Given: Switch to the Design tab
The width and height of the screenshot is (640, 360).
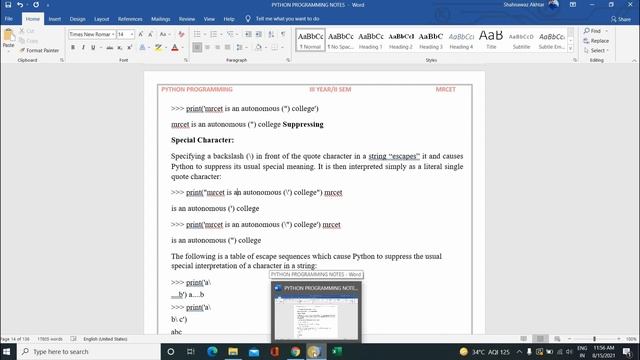Looking at the screenshot, I should click(78, 19).
